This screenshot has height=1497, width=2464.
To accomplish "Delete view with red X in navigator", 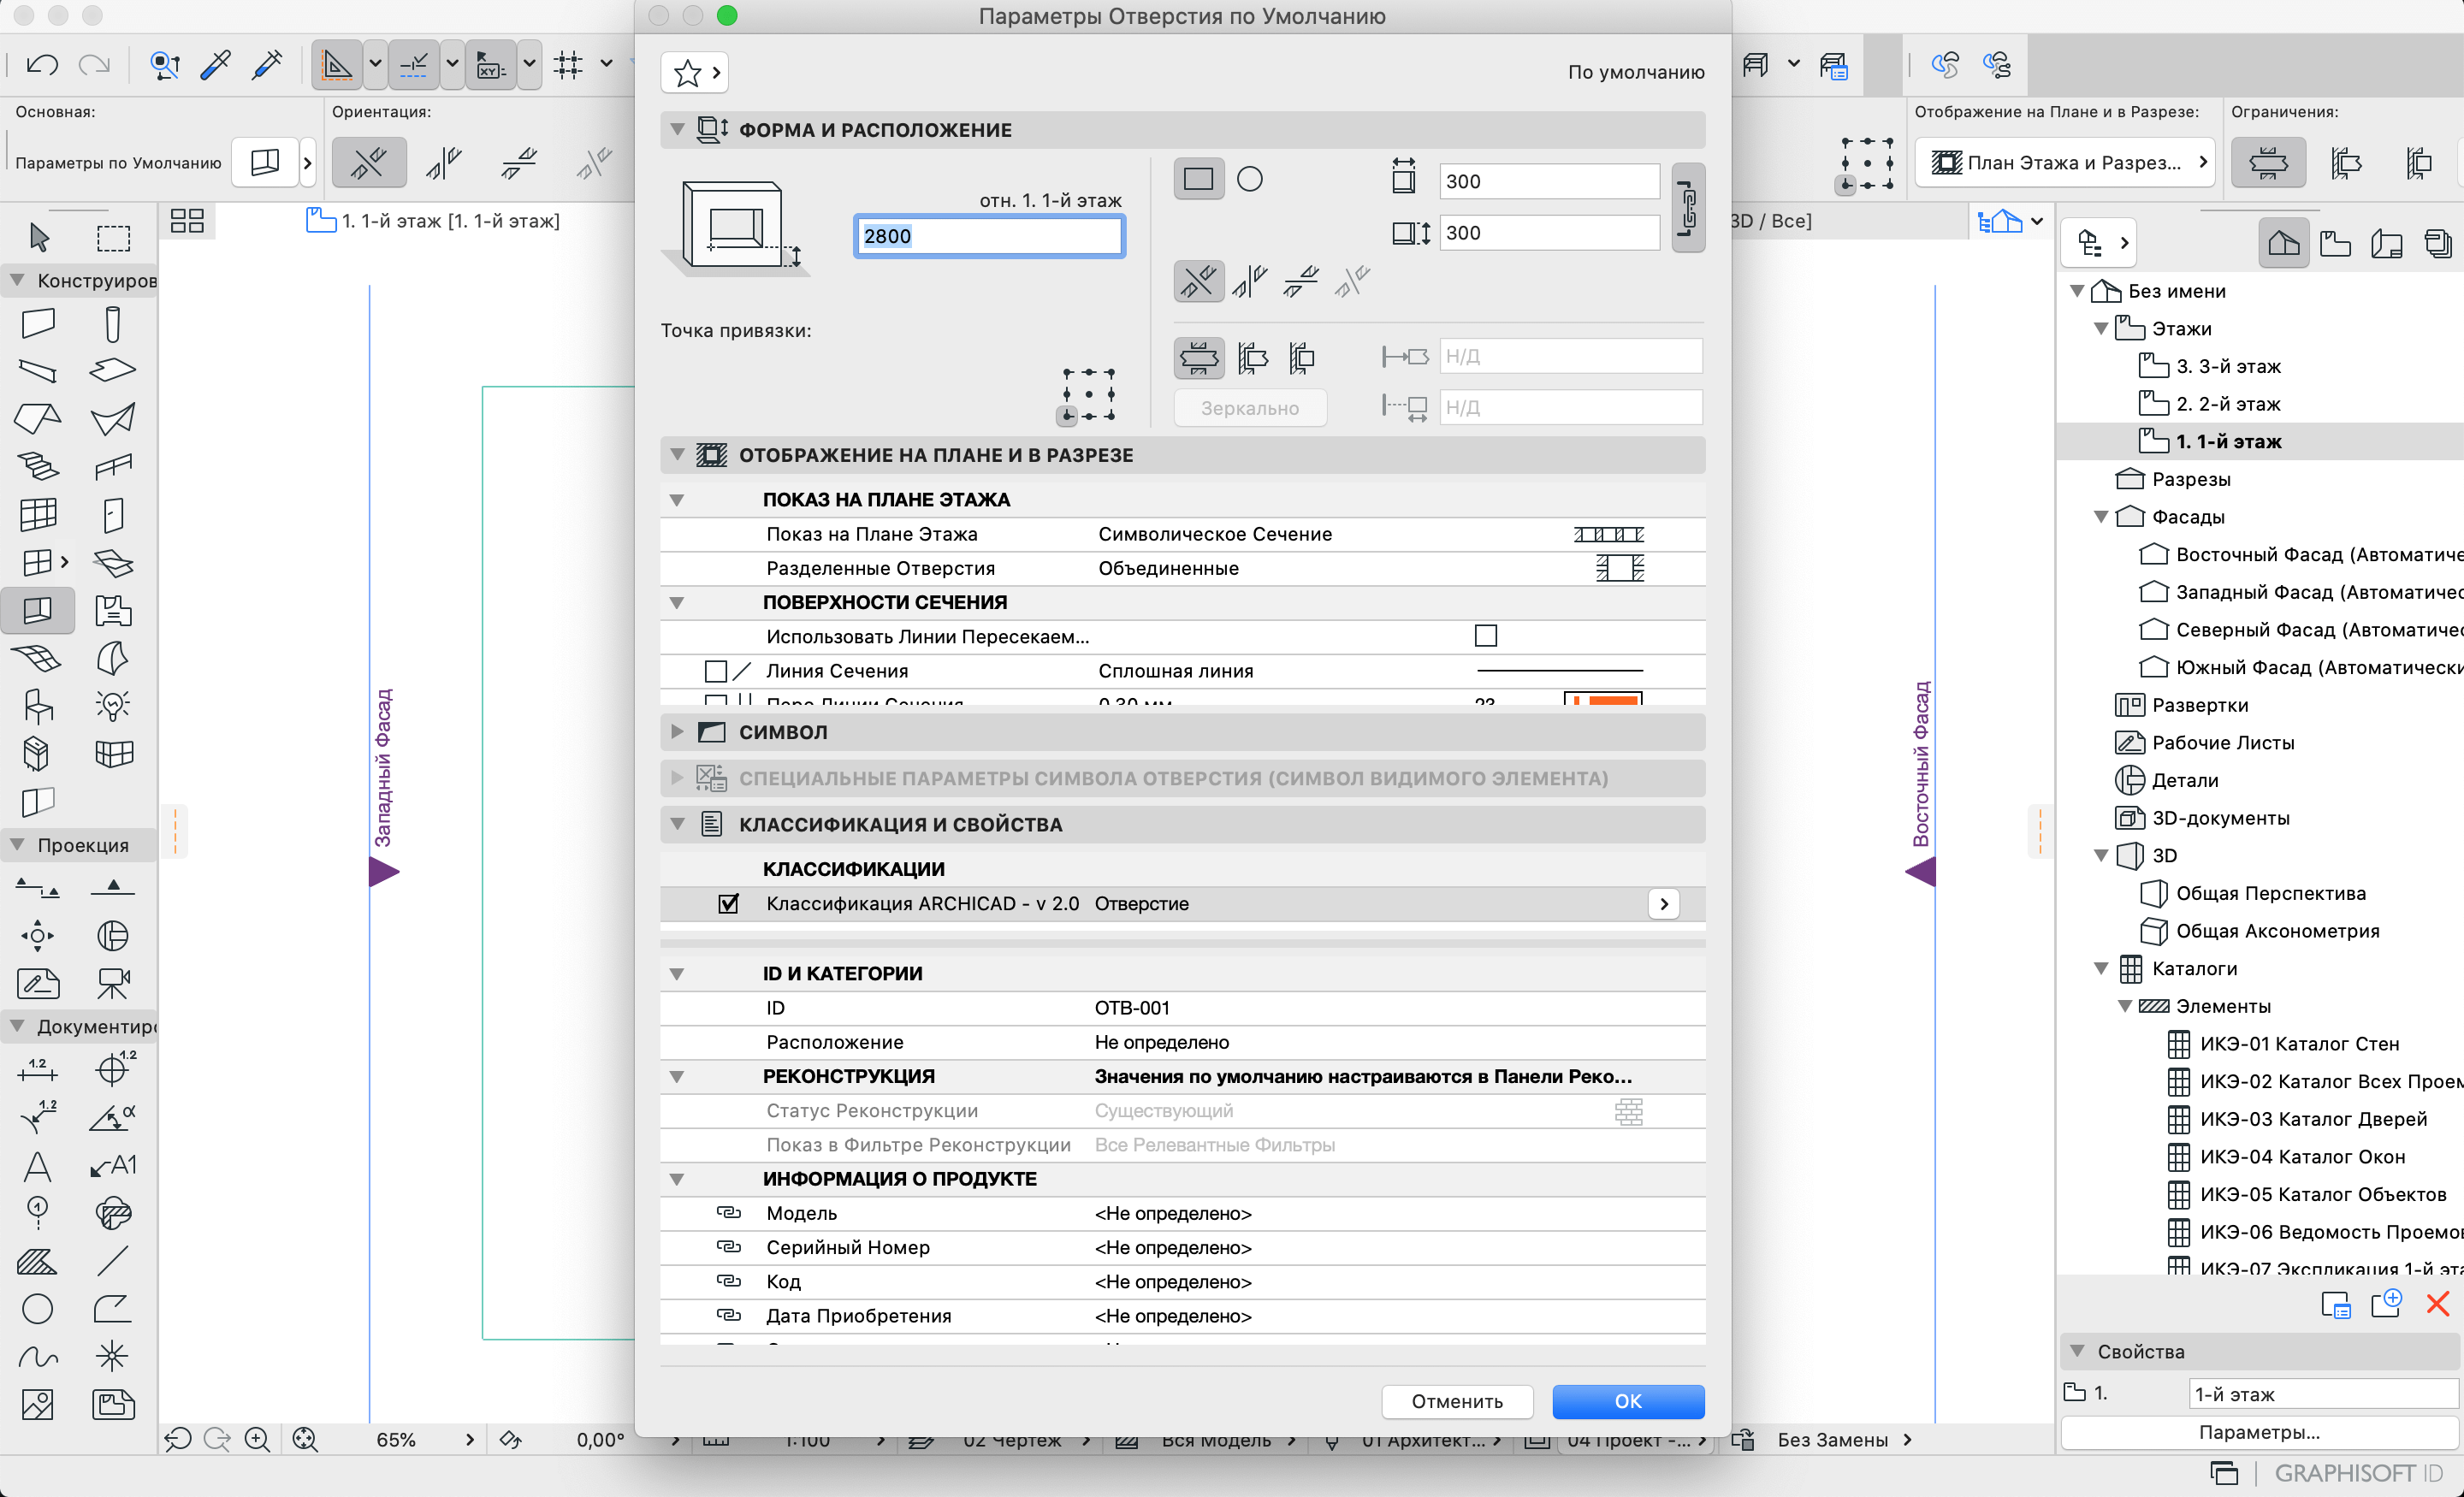I will (x=2437, y=1304).
